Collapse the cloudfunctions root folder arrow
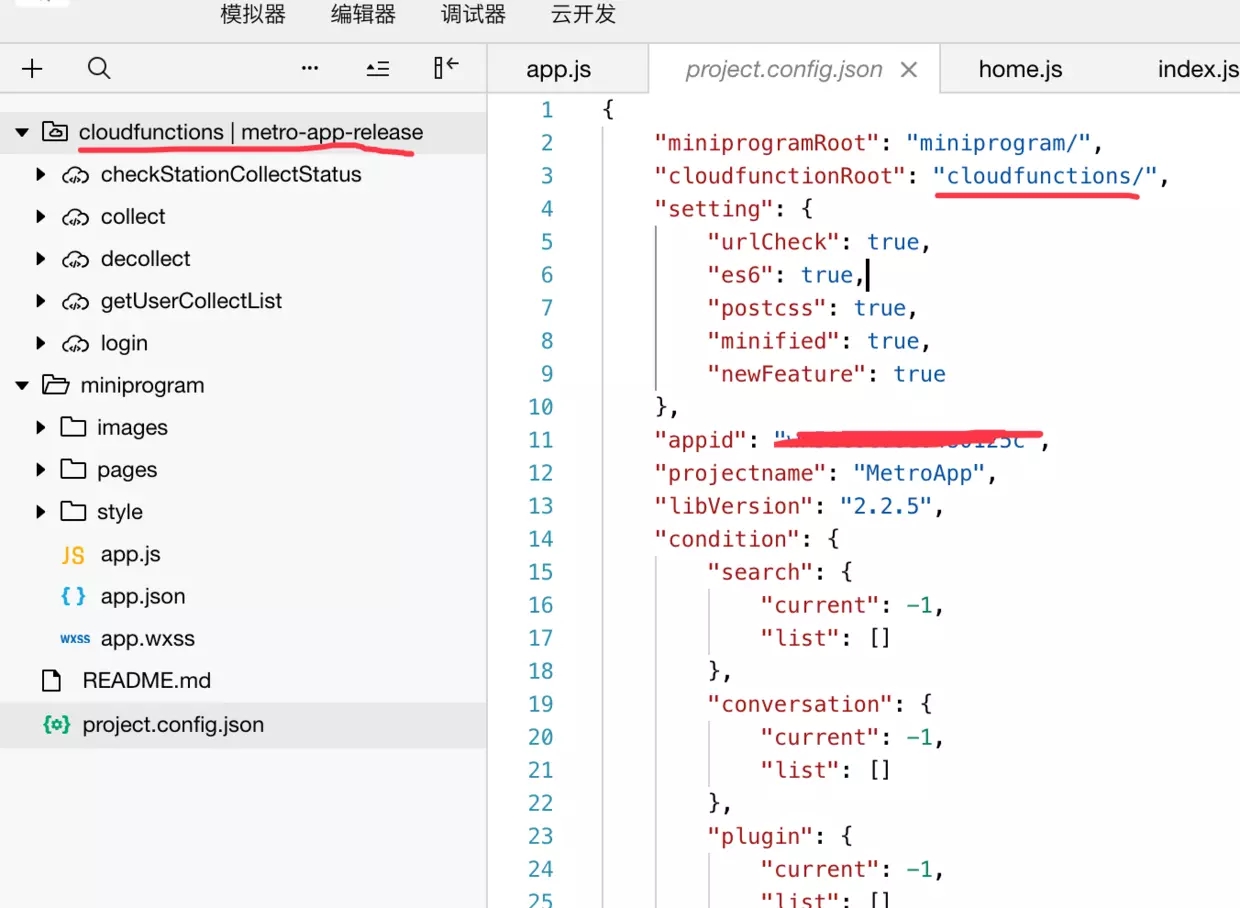Screen dimensions: 1240x908 tap(22, 132)
